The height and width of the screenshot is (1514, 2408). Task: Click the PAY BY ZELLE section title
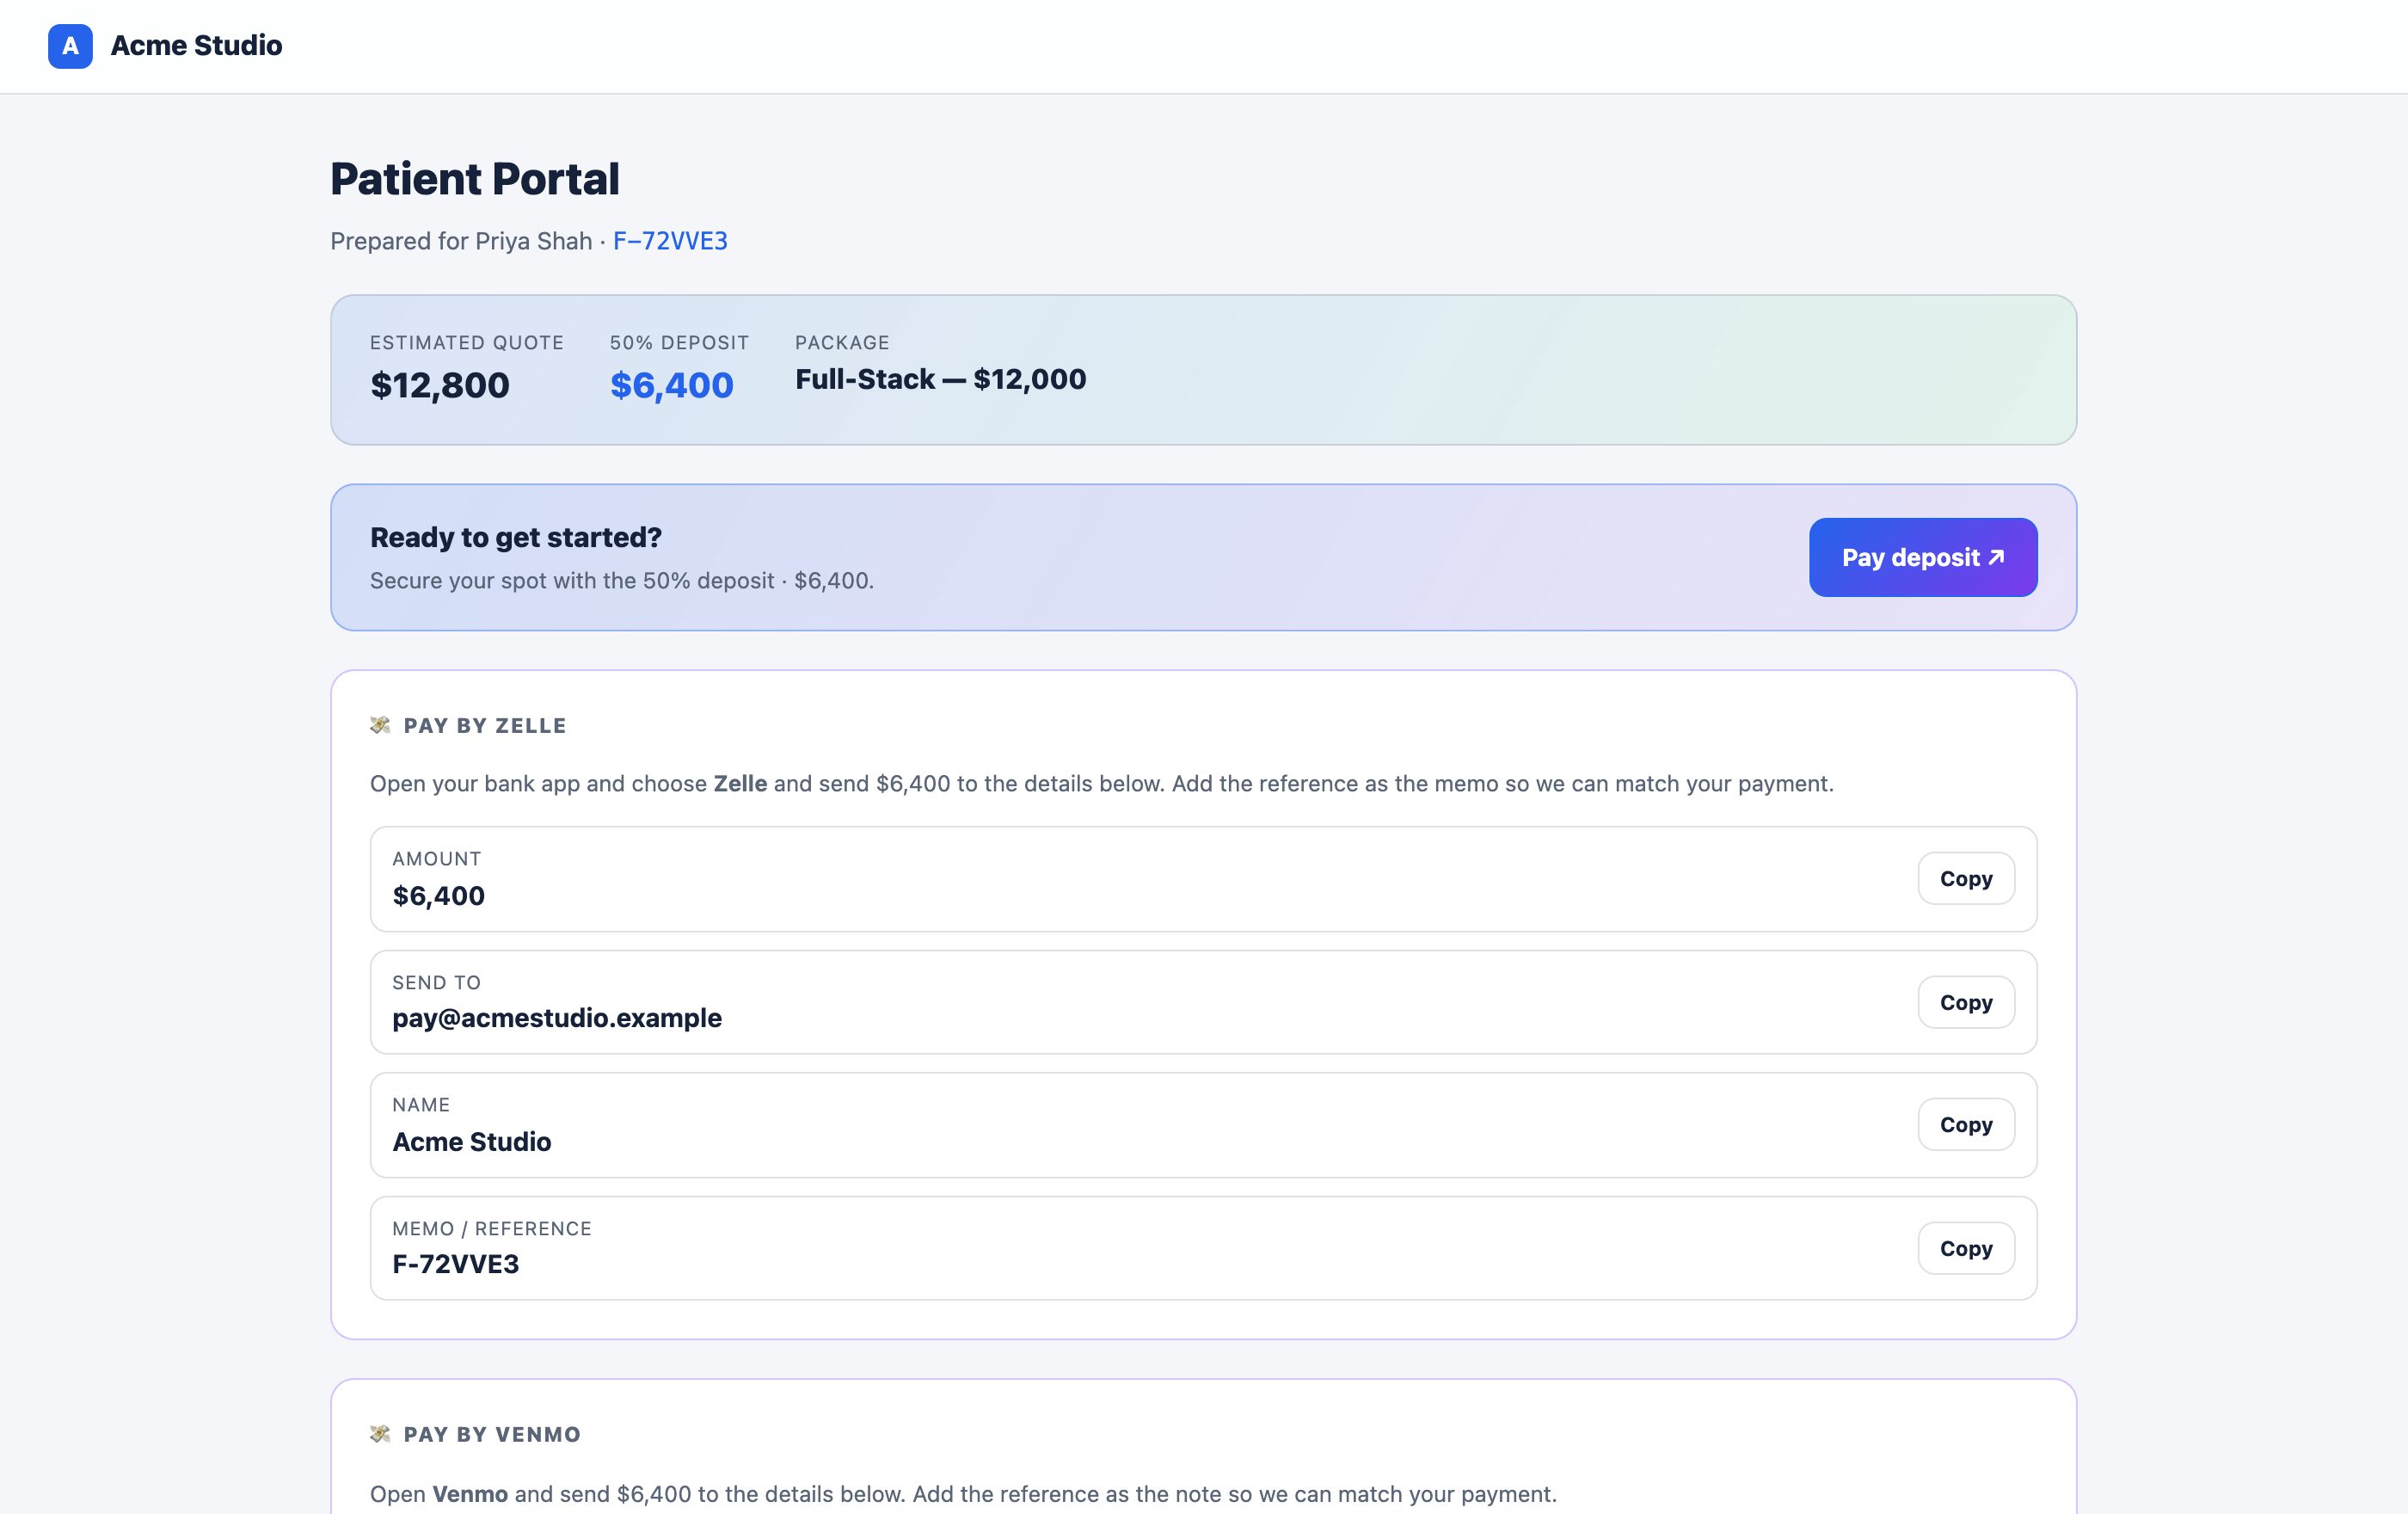pyautogui.click(x=485, y=726)
